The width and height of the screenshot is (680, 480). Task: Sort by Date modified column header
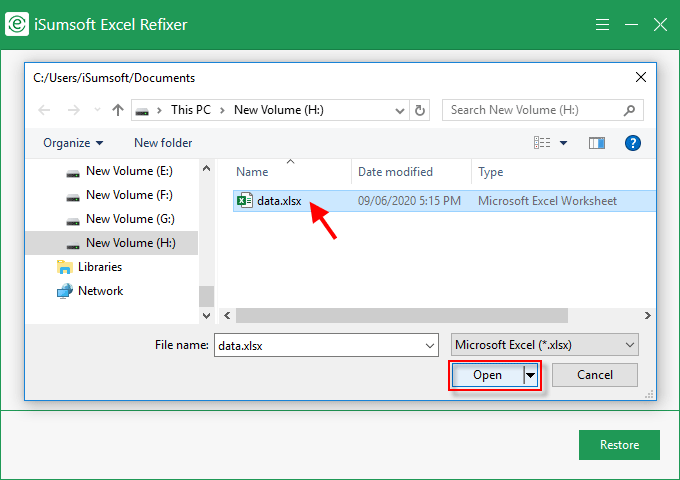click(395, 172)
